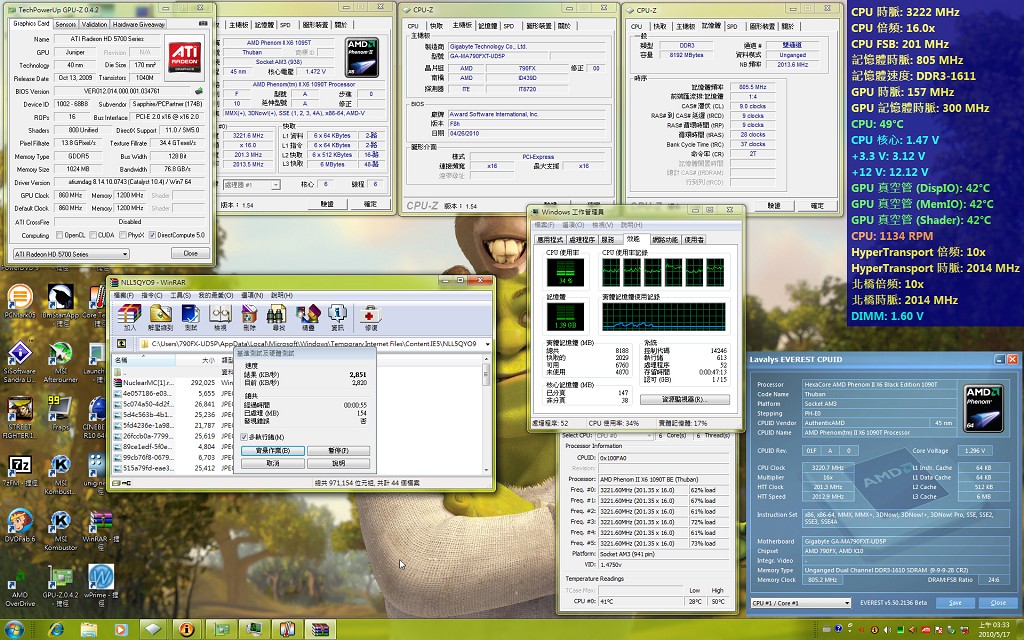Screen dimensions: 1024x640
Task: Click Name (名稱) column header in WinRAR
Action: [x=144, y=360]
